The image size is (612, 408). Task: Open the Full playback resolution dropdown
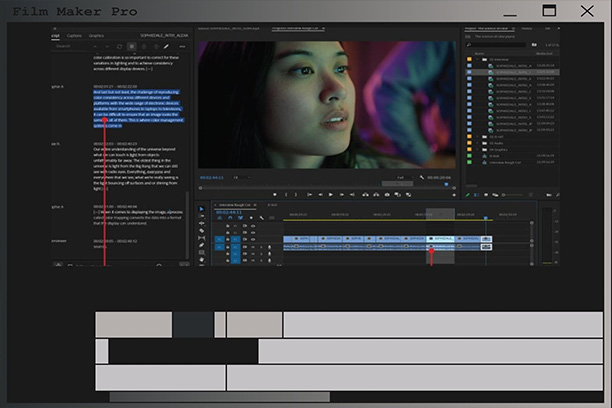(403, 178)
